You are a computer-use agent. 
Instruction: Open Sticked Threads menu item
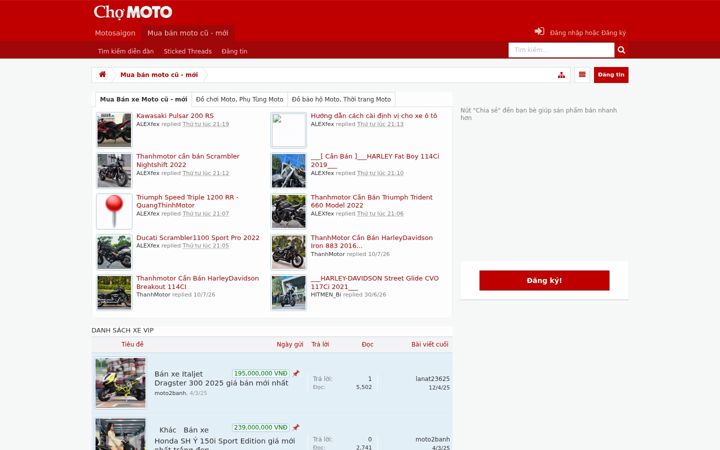point(188,51)
